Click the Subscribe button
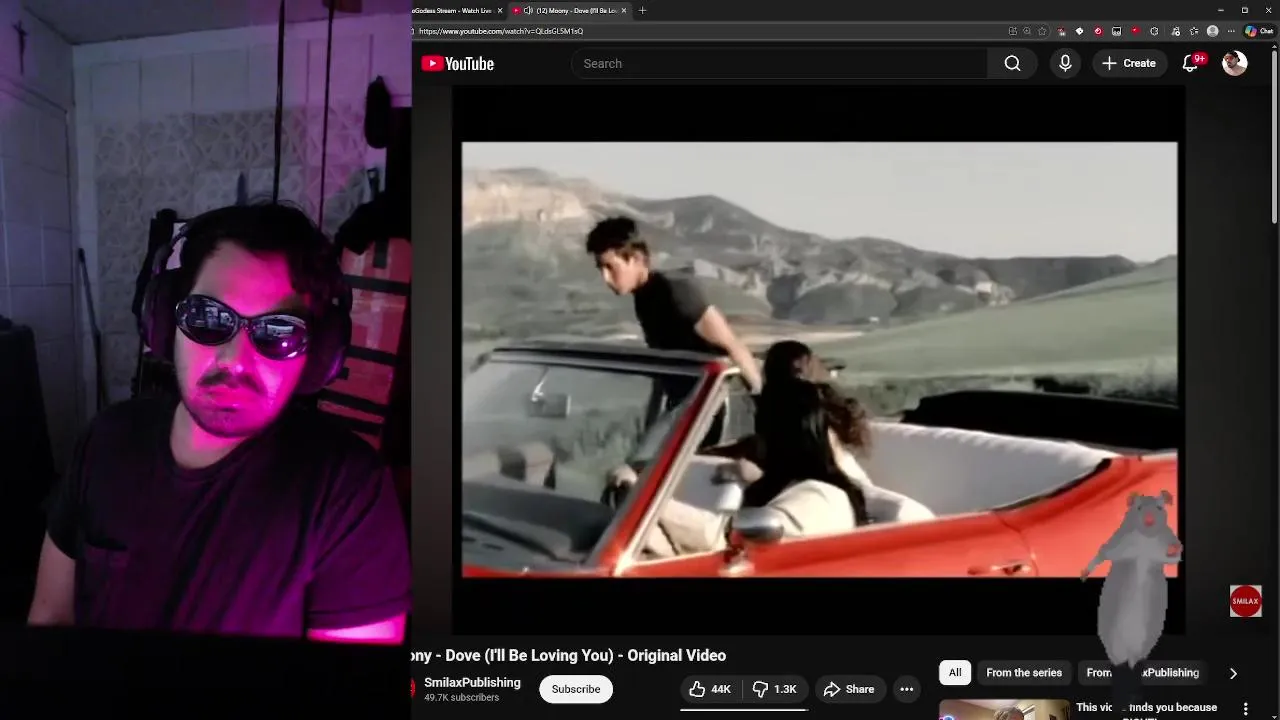 point(576,689)
